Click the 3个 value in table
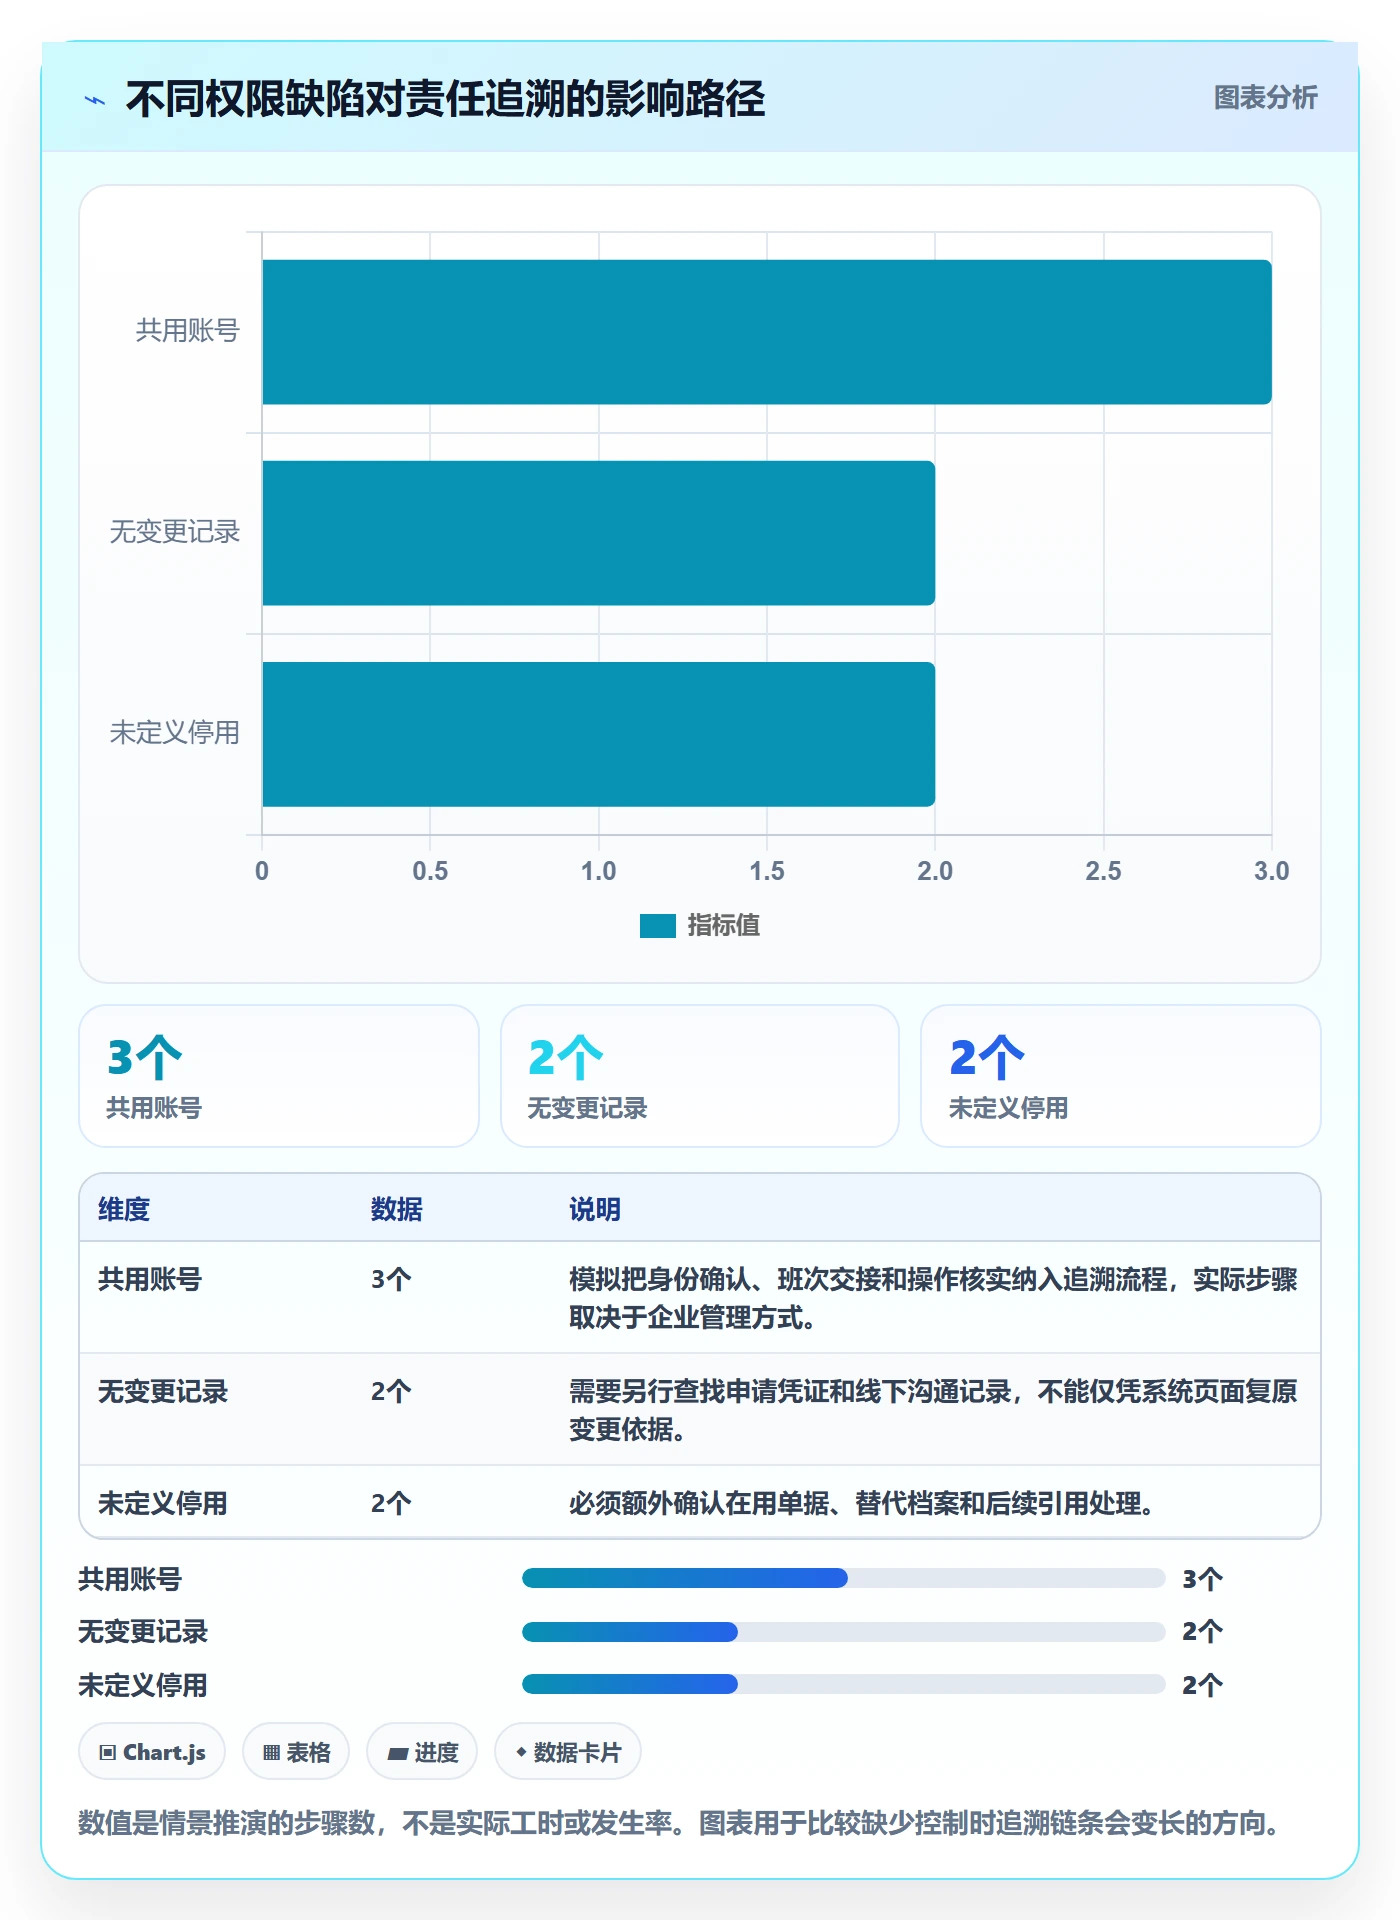Screen dimensions: 1400x1920 point(391,1279)
